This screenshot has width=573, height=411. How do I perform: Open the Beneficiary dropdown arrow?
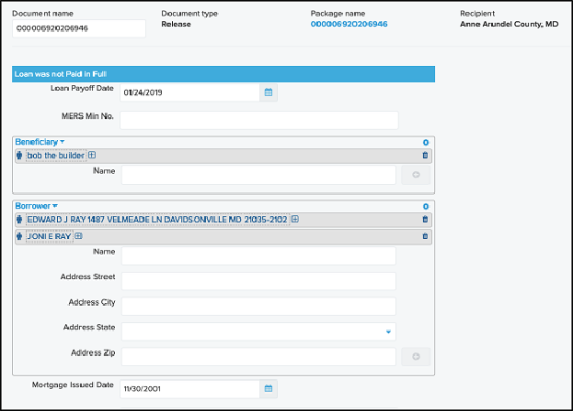click(62, 142)
